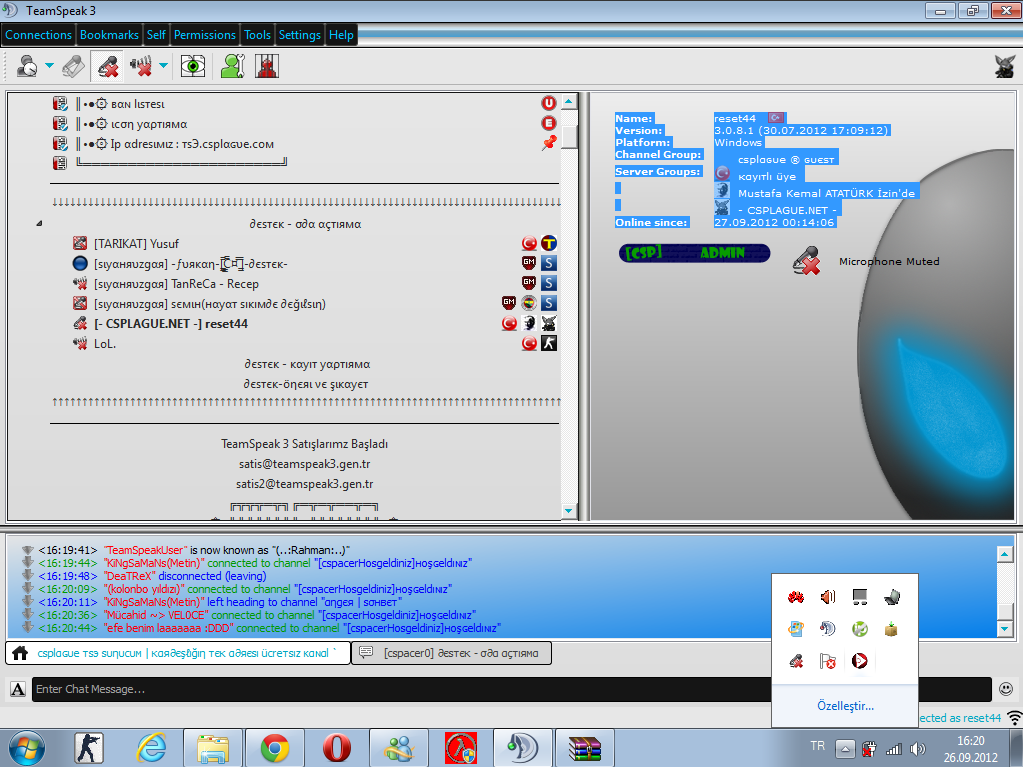Click the channel subscribe eye icon

(193, 66)
